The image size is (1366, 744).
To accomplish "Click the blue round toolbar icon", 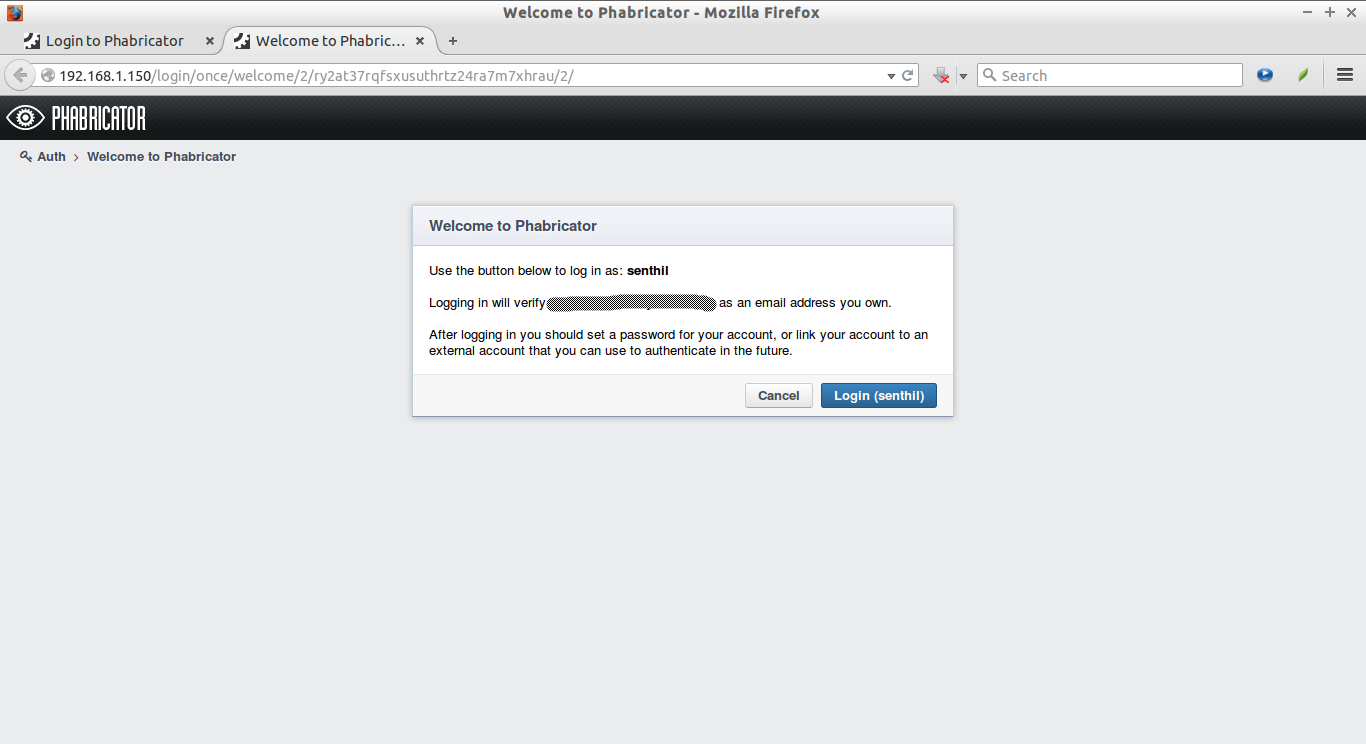I will coord(1265,75).
